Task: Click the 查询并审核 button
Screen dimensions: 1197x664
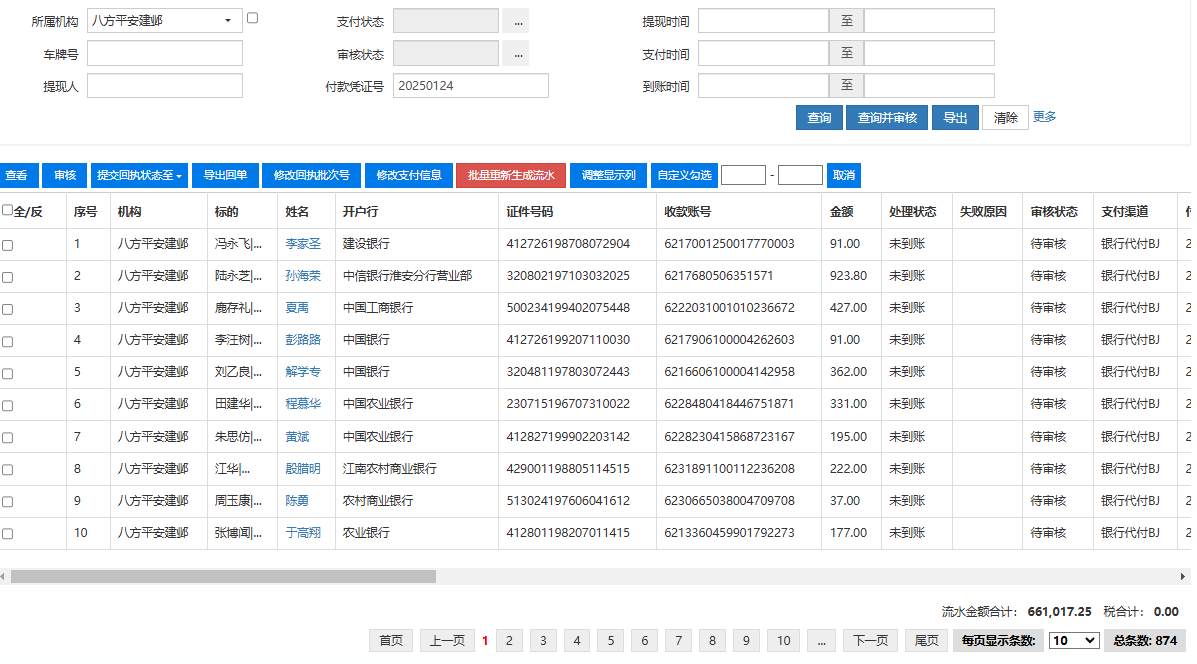Action: pos(887,118)
